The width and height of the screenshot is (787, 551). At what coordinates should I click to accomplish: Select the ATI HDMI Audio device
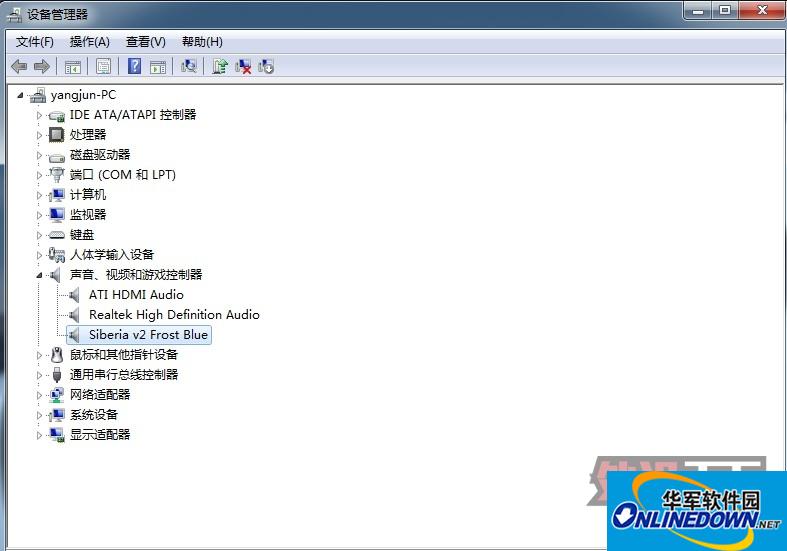pos(136,295)
